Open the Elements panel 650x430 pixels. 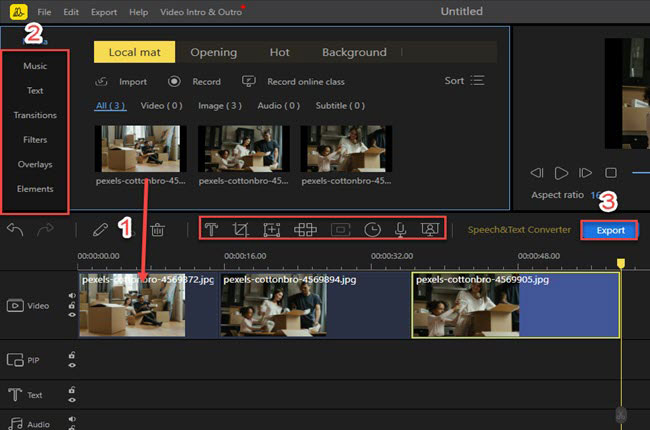[35, 189]
